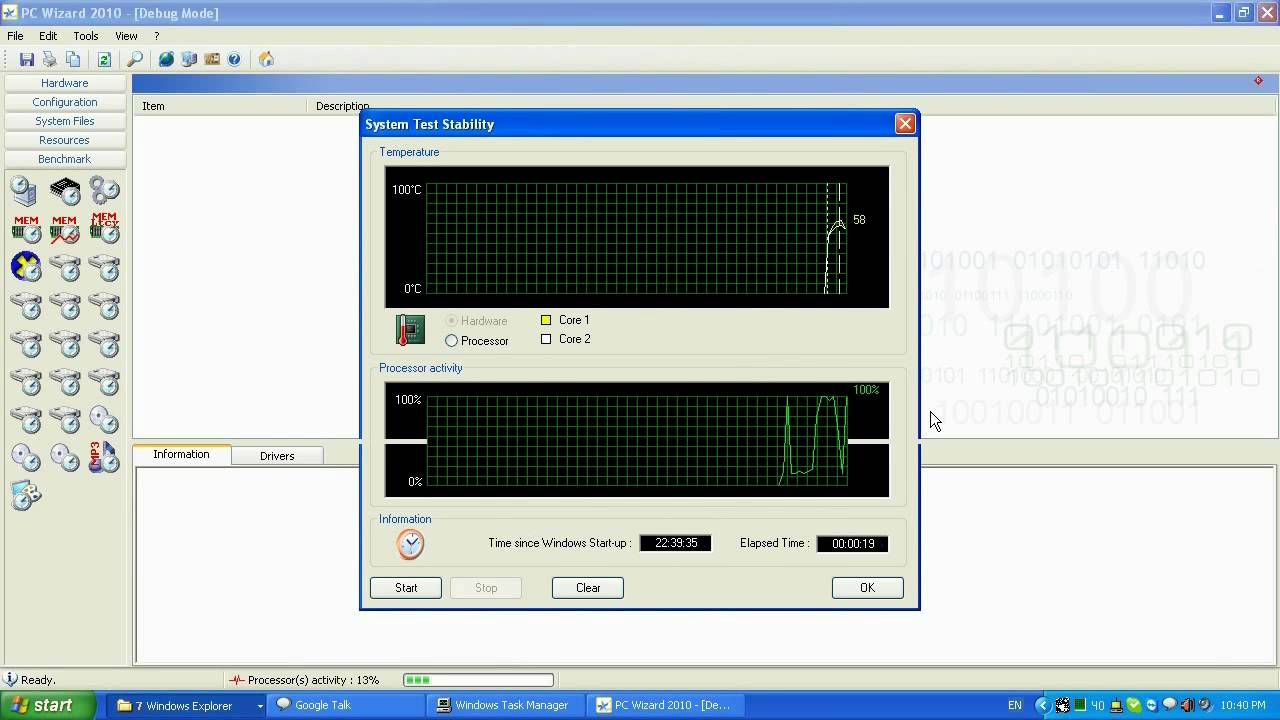Screen dimensions: 1280x720
Task: Toggle the Core 2 checkbox
Action: click(x=546, y=339)
